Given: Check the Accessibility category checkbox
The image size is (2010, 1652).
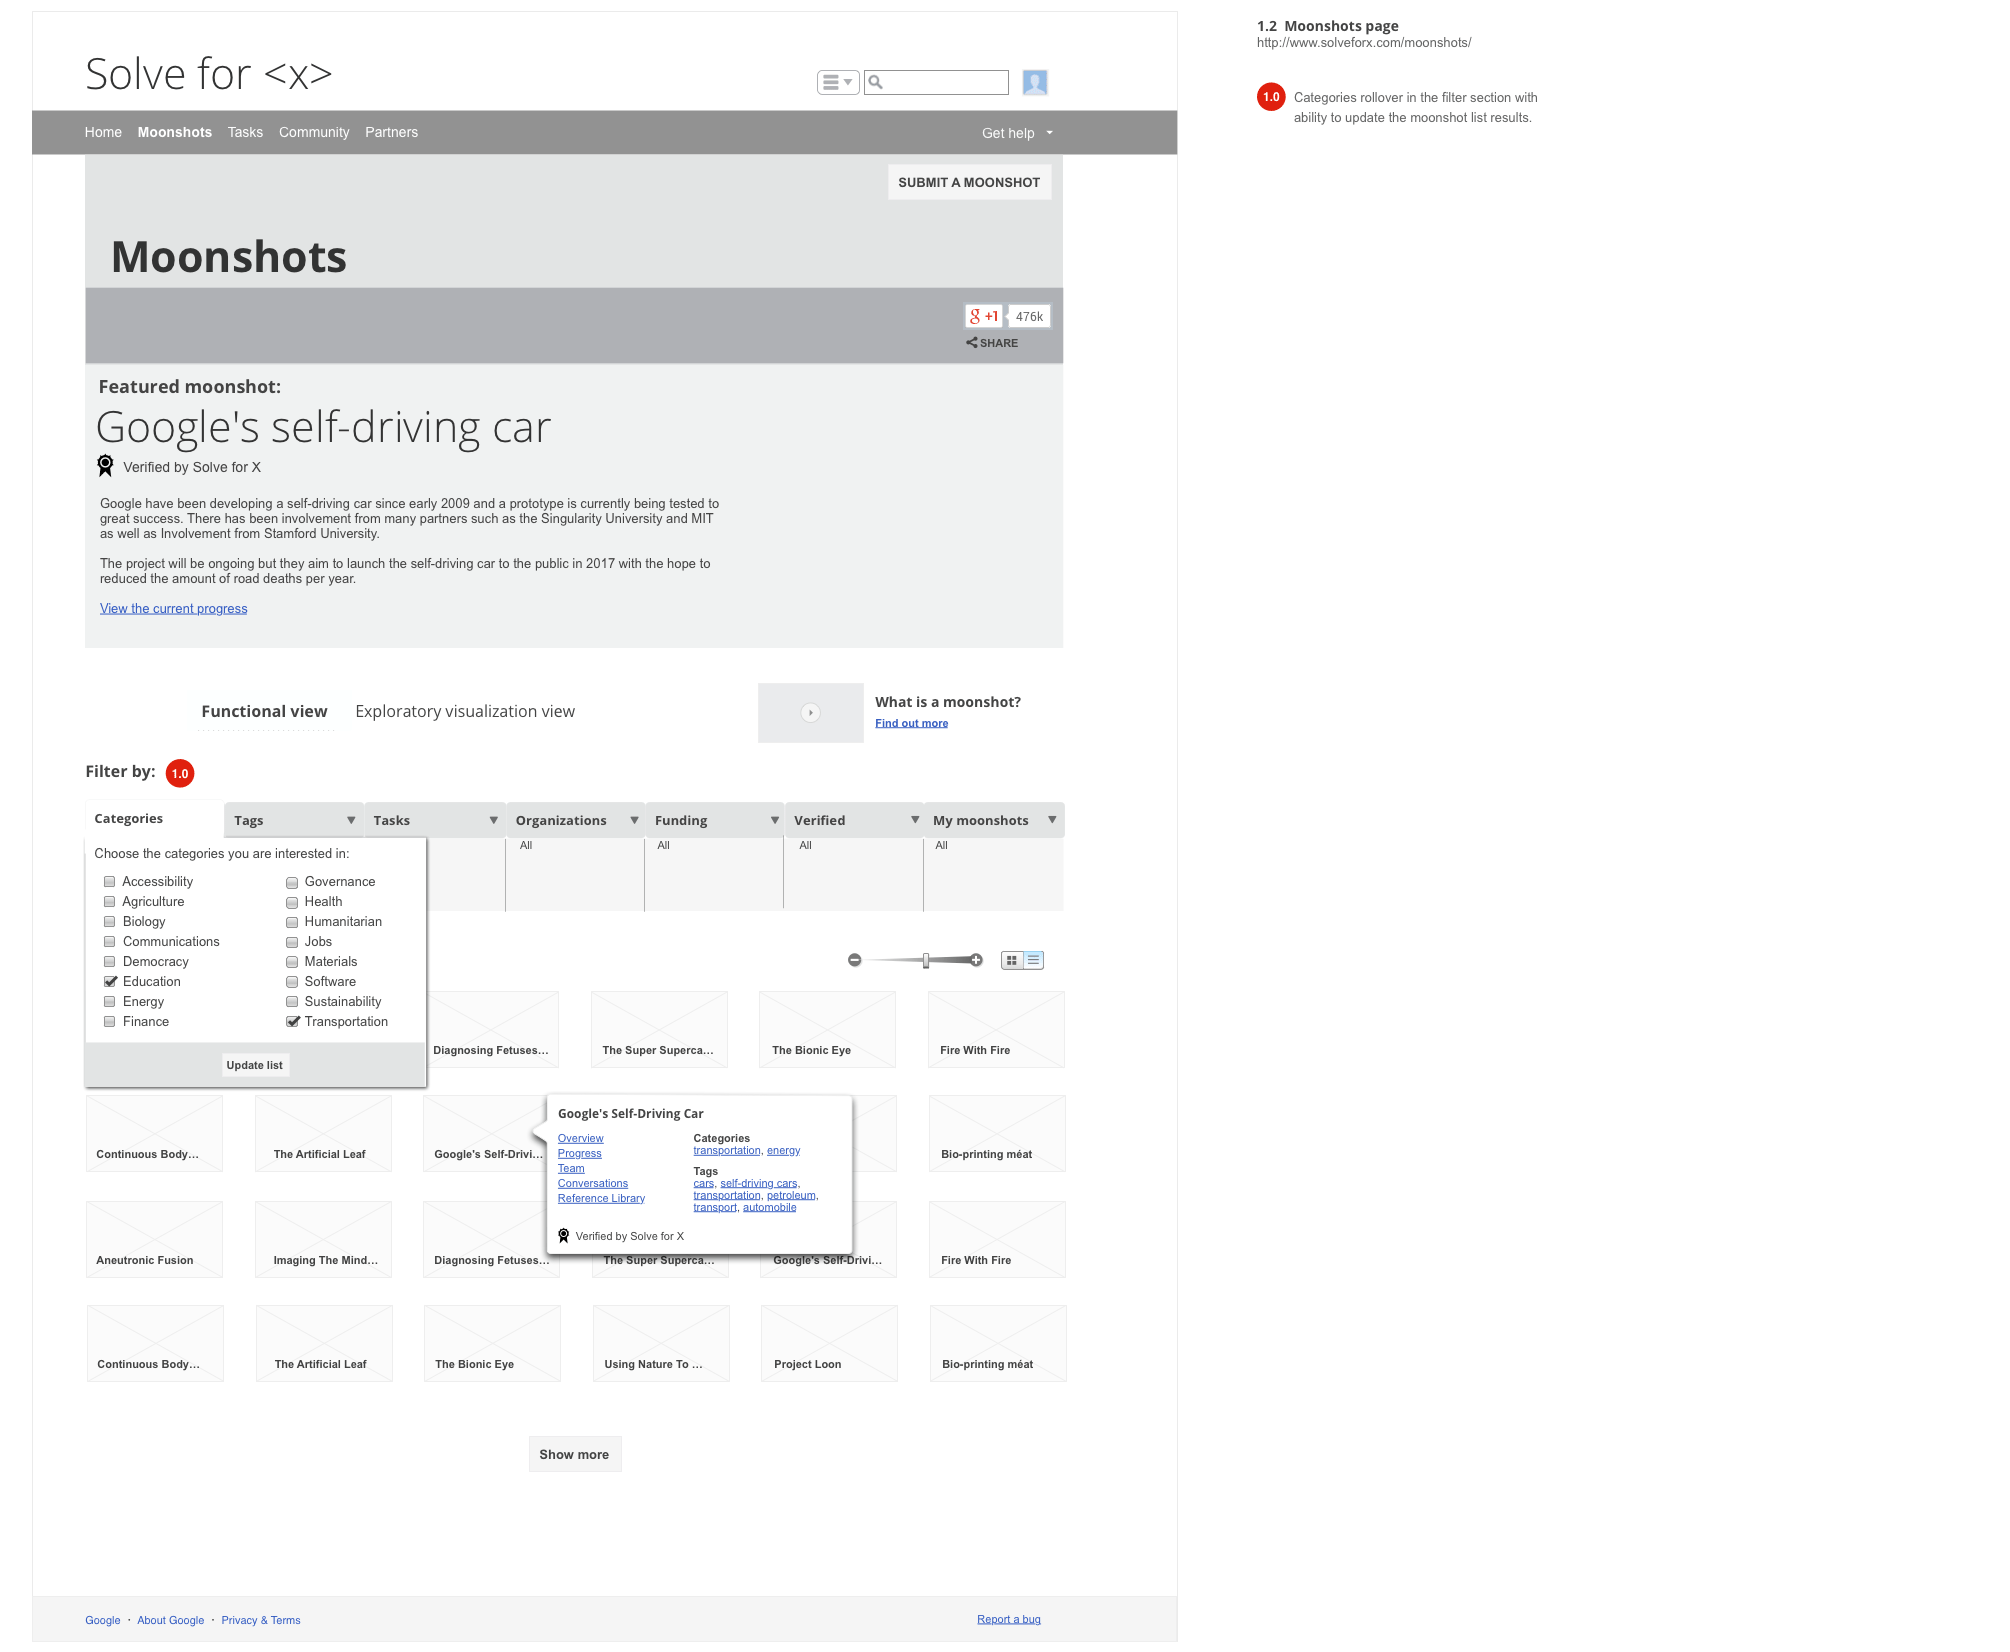Looking at the screenshot, I should click(110, 882).
